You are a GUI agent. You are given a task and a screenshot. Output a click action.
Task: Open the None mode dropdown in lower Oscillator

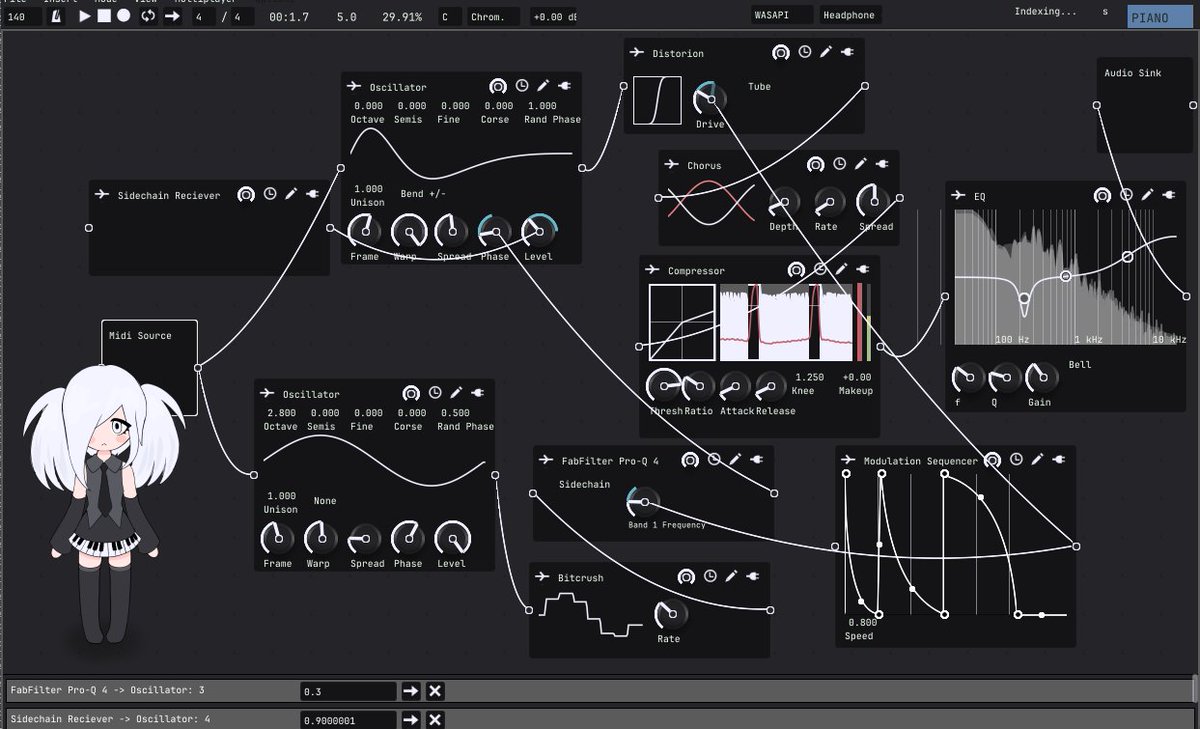[x=325, y=501]
